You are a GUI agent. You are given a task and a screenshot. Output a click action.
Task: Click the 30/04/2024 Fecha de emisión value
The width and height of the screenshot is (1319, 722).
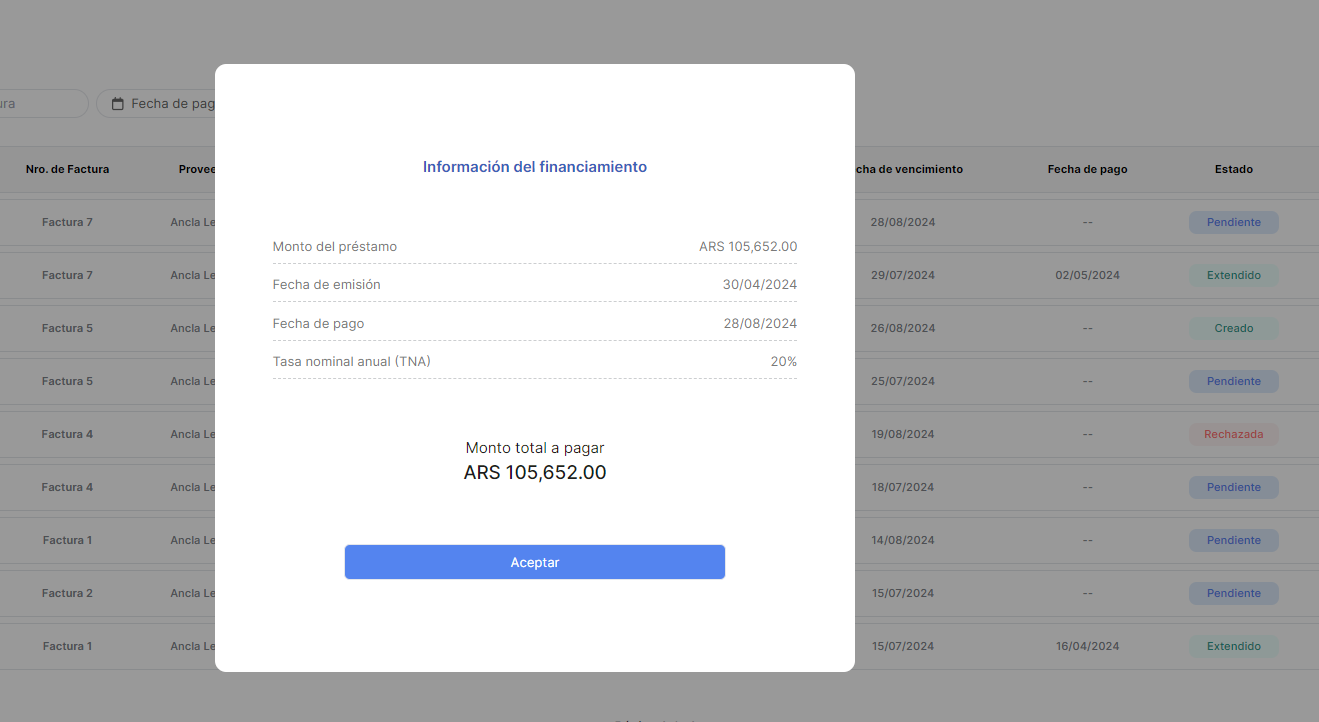point(759,284)
